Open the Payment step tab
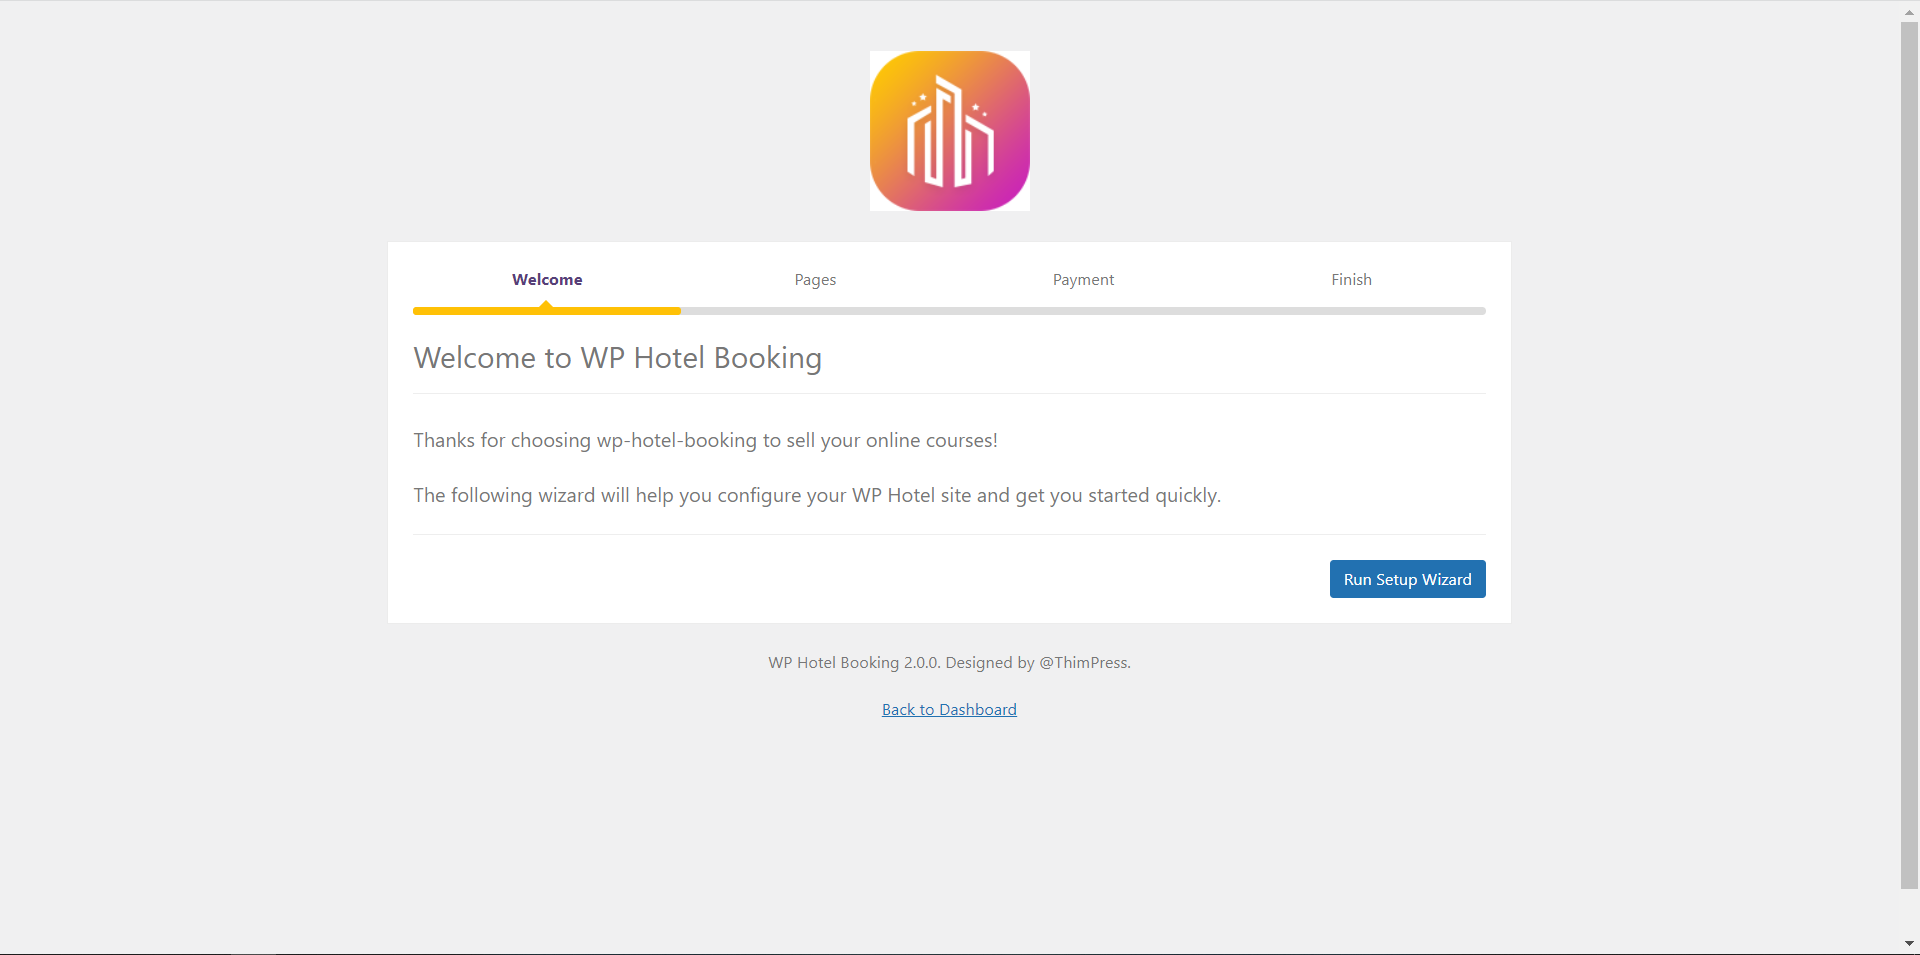This screenshot has width=1920, height=955. tap(1083, 280)
